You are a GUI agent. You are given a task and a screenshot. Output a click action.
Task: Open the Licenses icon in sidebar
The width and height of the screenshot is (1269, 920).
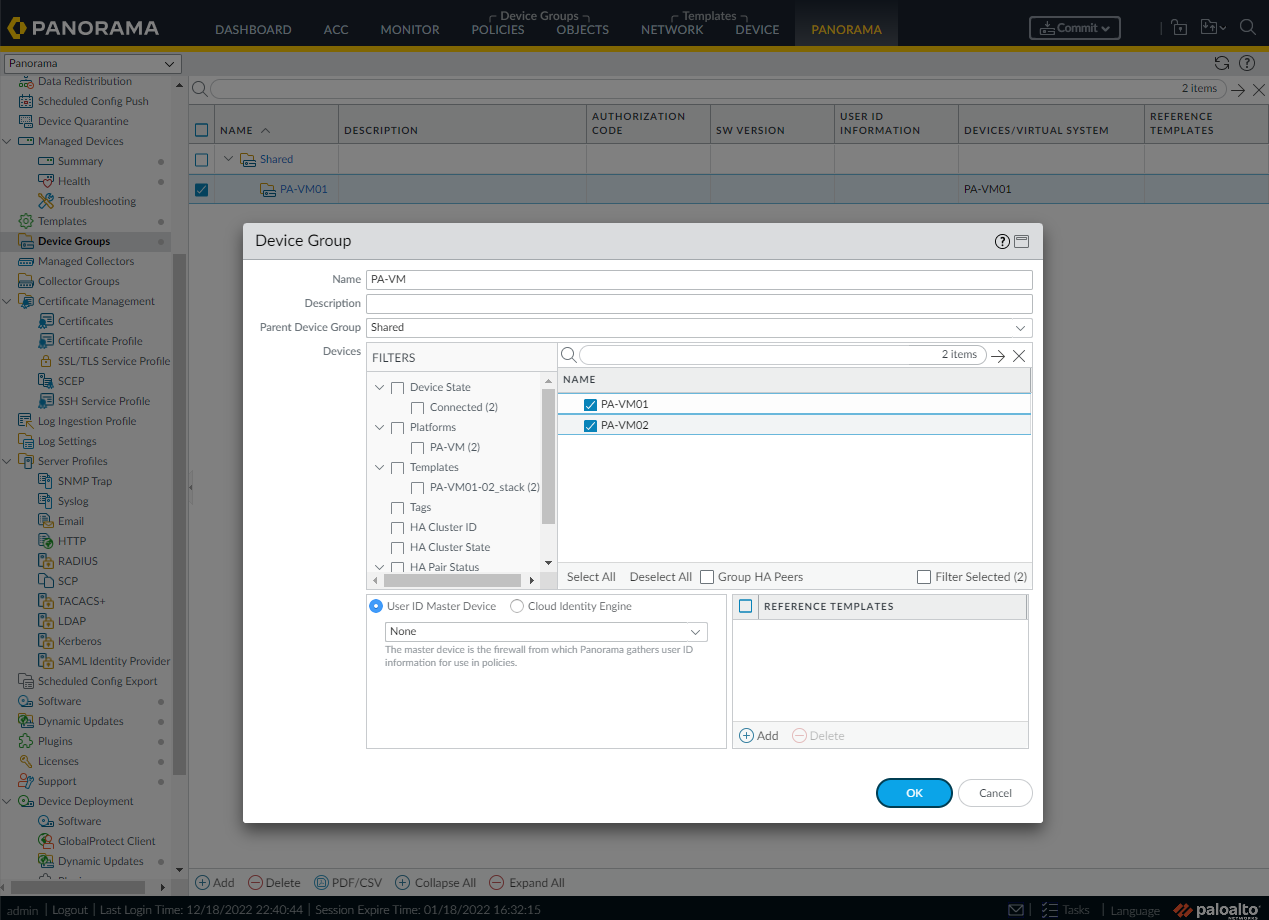pyautogui.click(x=25, y=761)
